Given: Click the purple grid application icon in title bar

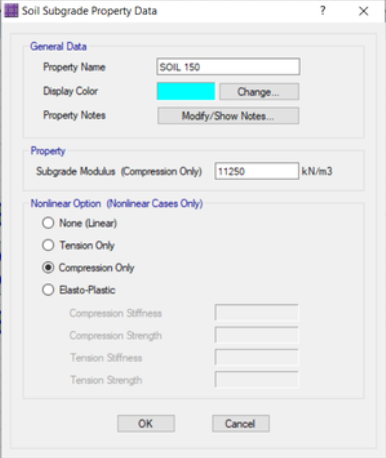Looking at the screenshot, I should [11, 11].
